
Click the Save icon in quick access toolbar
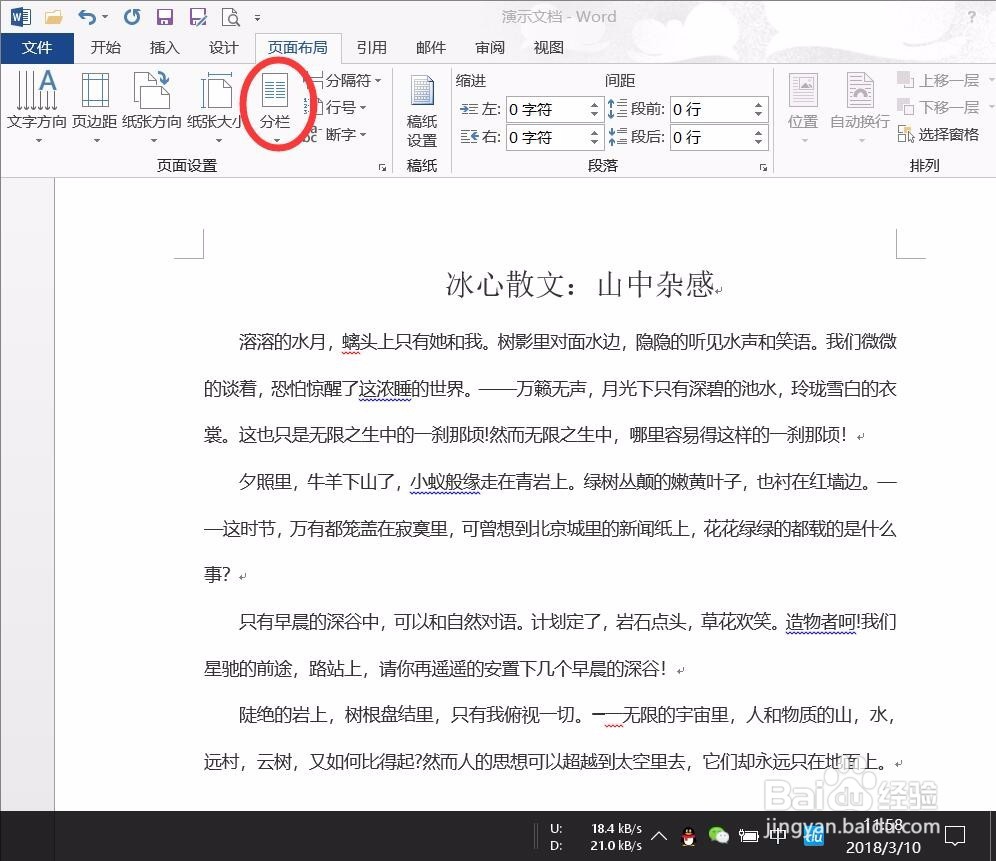click(x=164, y=16)
